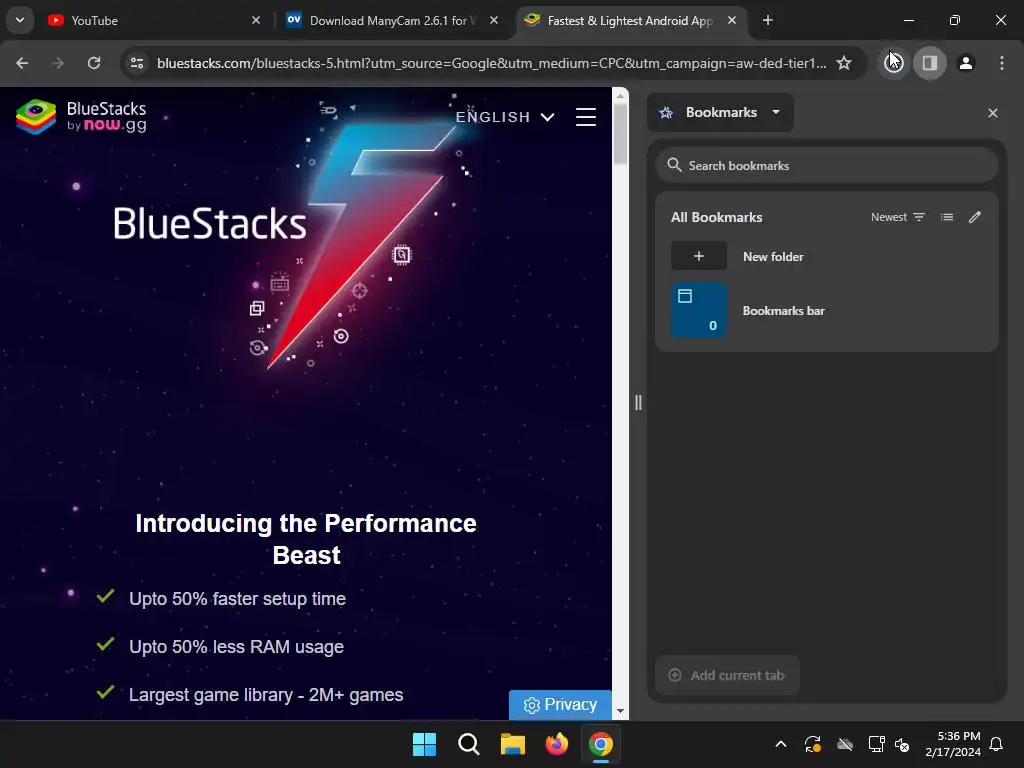This screenshot has height=768, width=1024.
Task: Toggle the Chrome side panel button
Action: click(x=930, y=63)
